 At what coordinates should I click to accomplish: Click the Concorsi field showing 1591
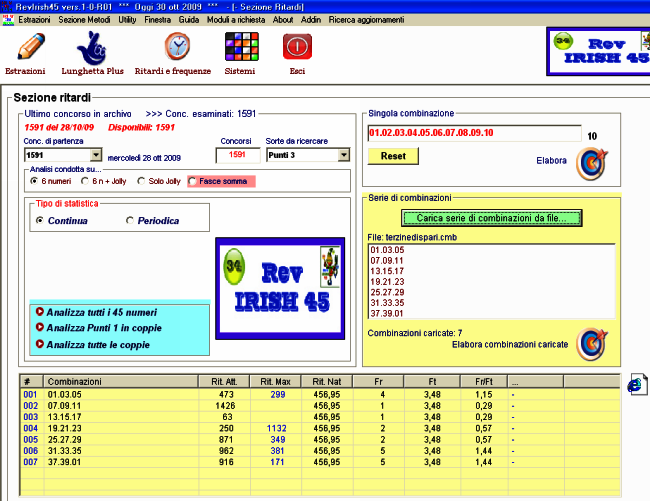coord(238,155)
